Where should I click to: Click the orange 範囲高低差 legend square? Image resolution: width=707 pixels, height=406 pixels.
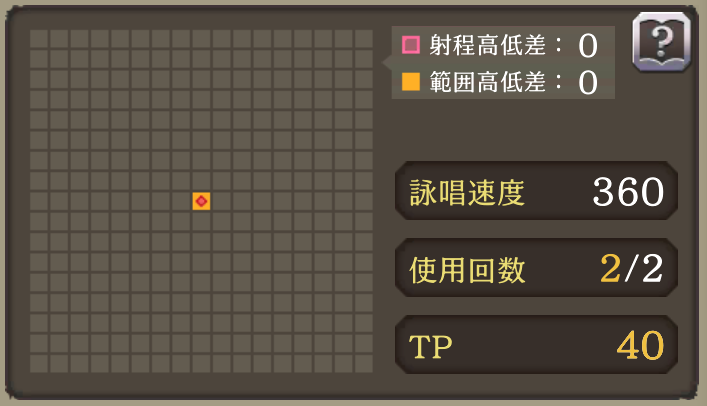click(x=411, y=82)
